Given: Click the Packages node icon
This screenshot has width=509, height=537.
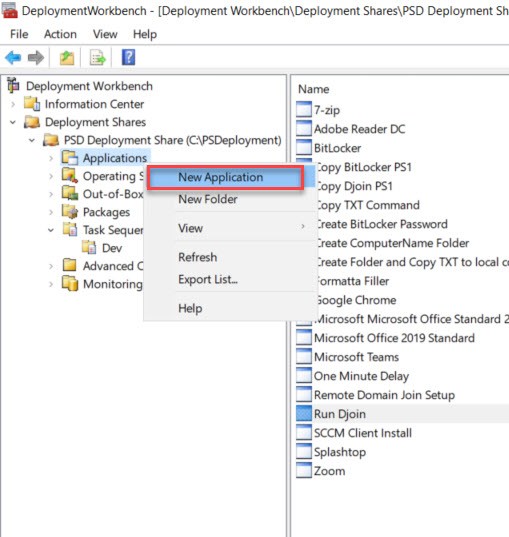Looking at the screenshot, I should 70,212.
